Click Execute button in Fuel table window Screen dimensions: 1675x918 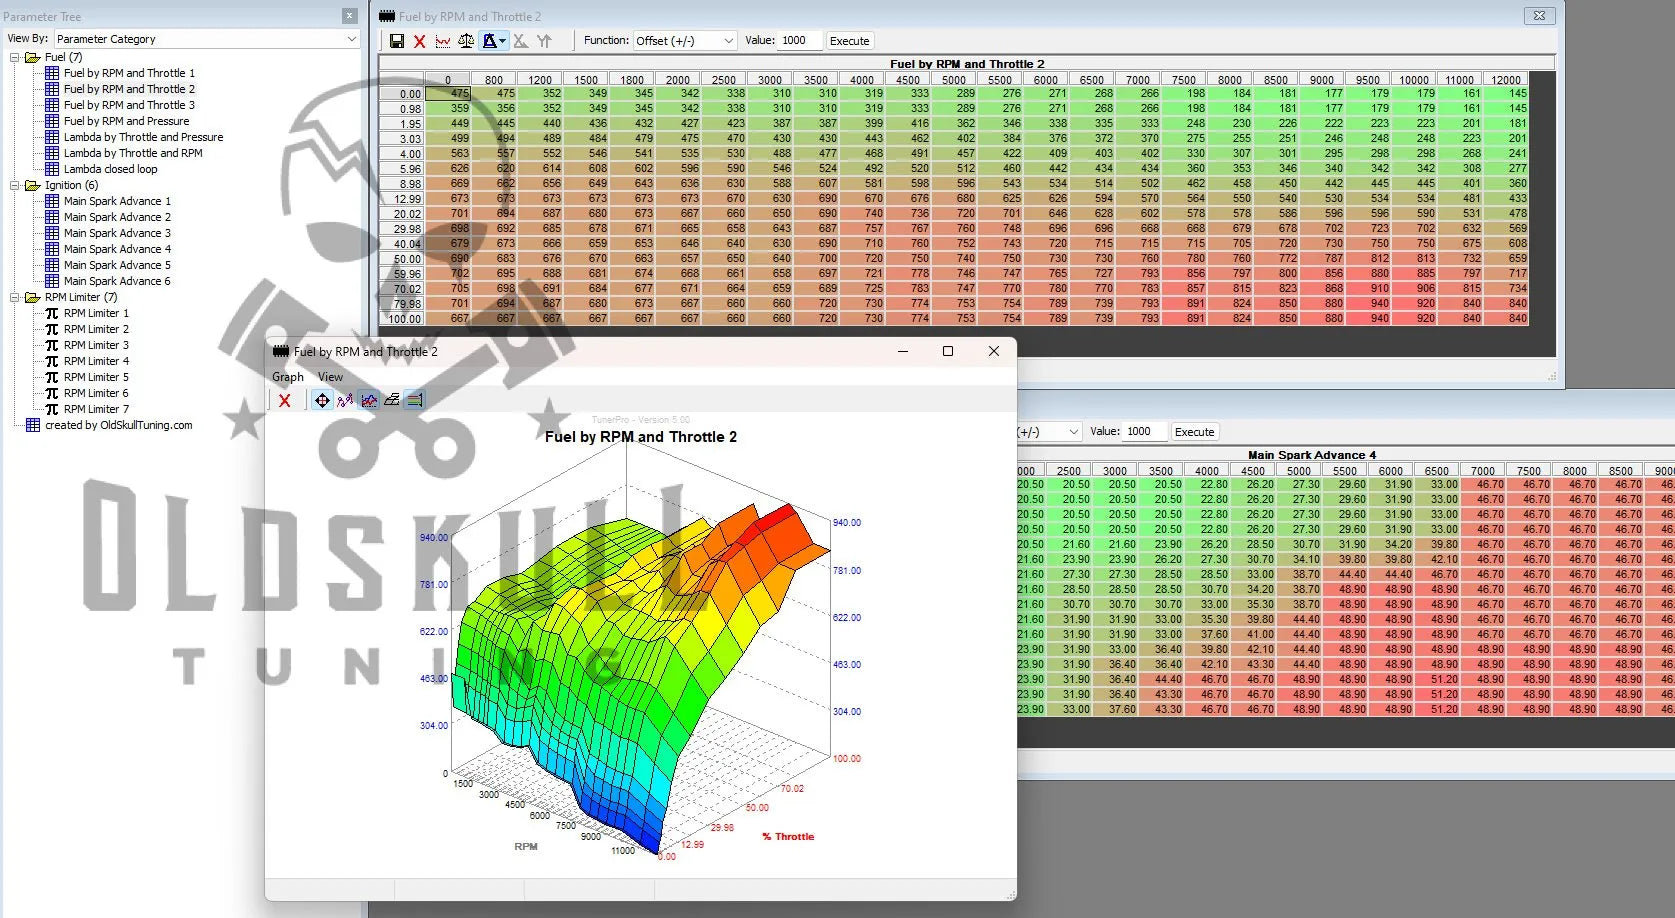849,41
